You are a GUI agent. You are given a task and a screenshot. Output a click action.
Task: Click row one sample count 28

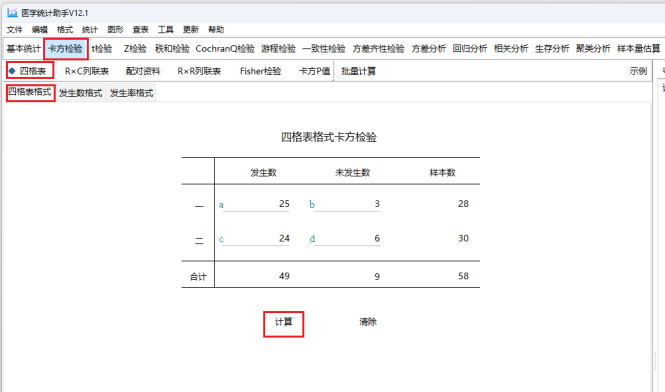[x=463, y=204]
